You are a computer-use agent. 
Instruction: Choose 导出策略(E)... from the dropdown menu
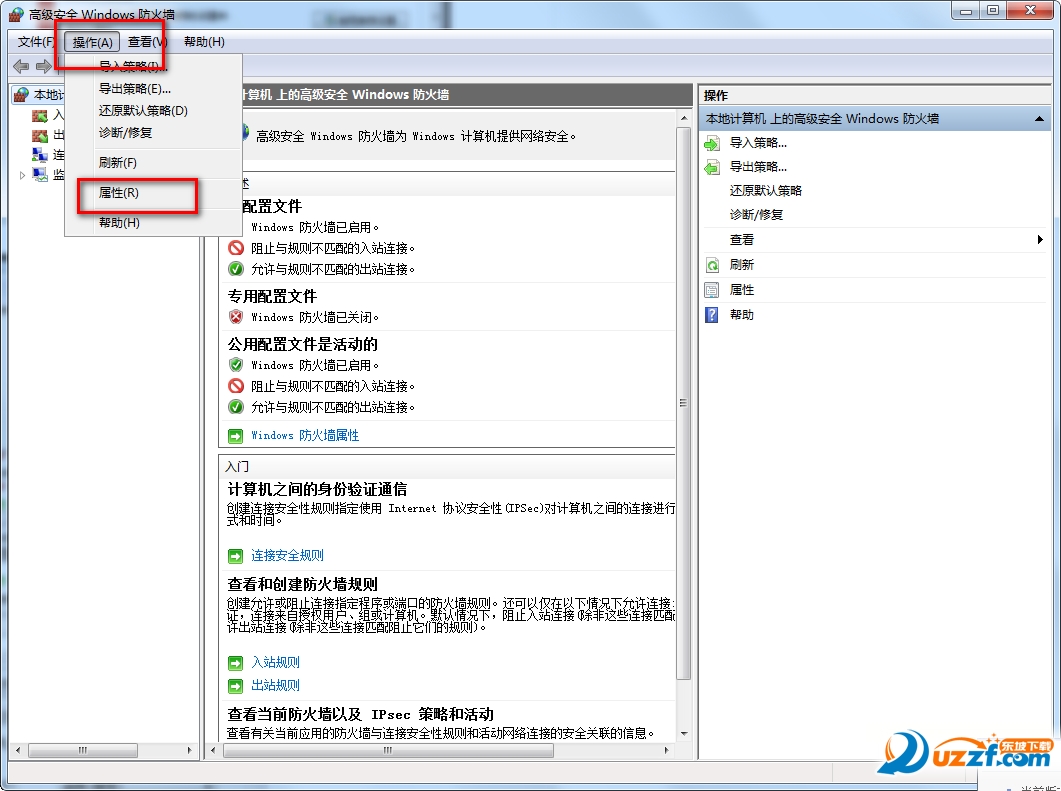(x=135, y=89)
